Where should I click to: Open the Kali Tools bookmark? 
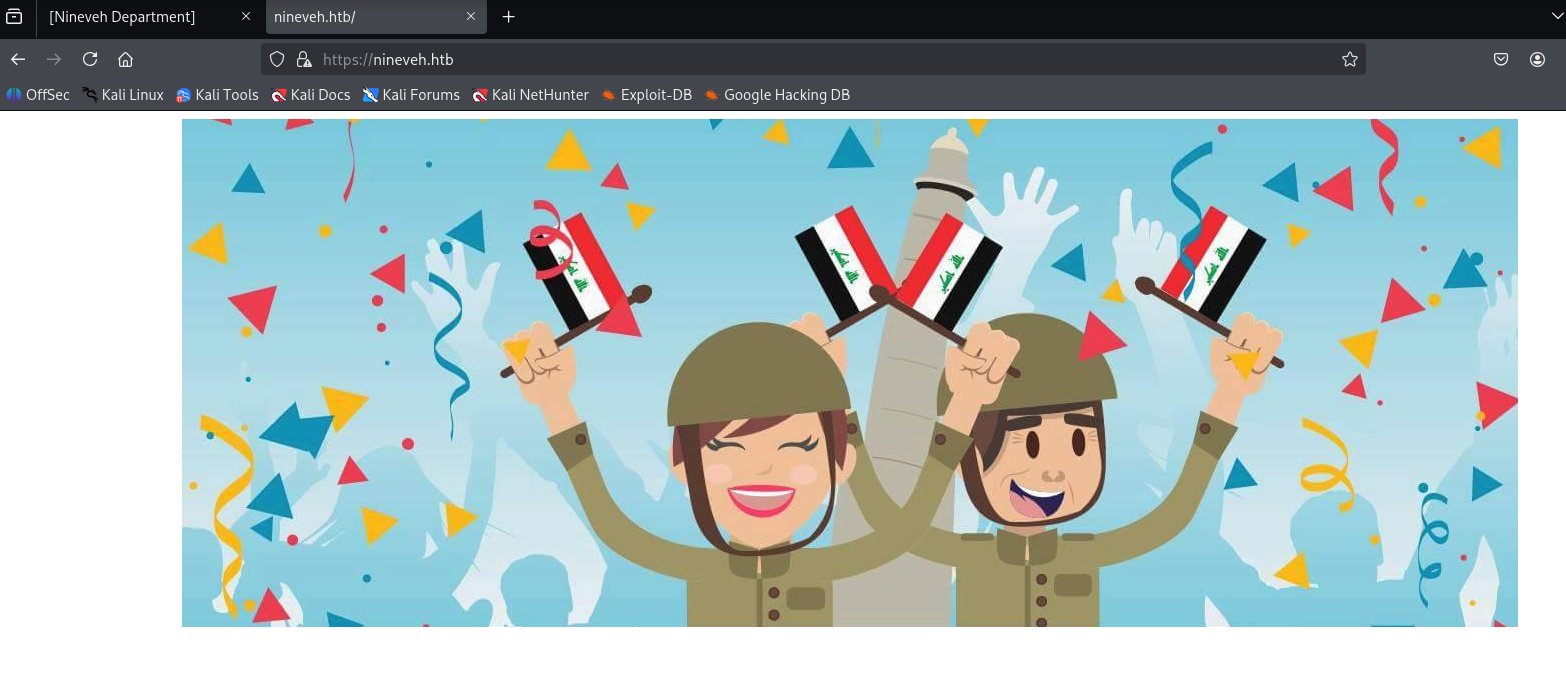217,95
